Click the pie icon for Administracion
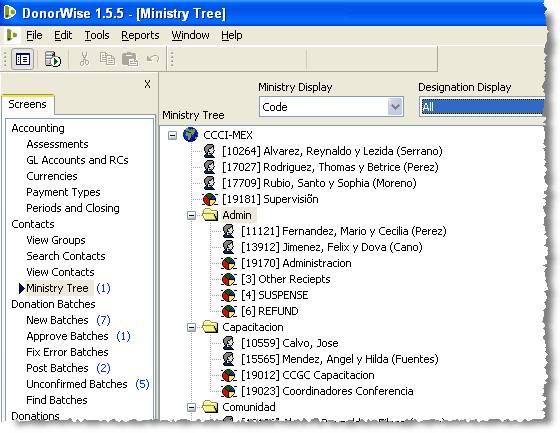This screenshot has width=560, height=433. coord(229,263)
